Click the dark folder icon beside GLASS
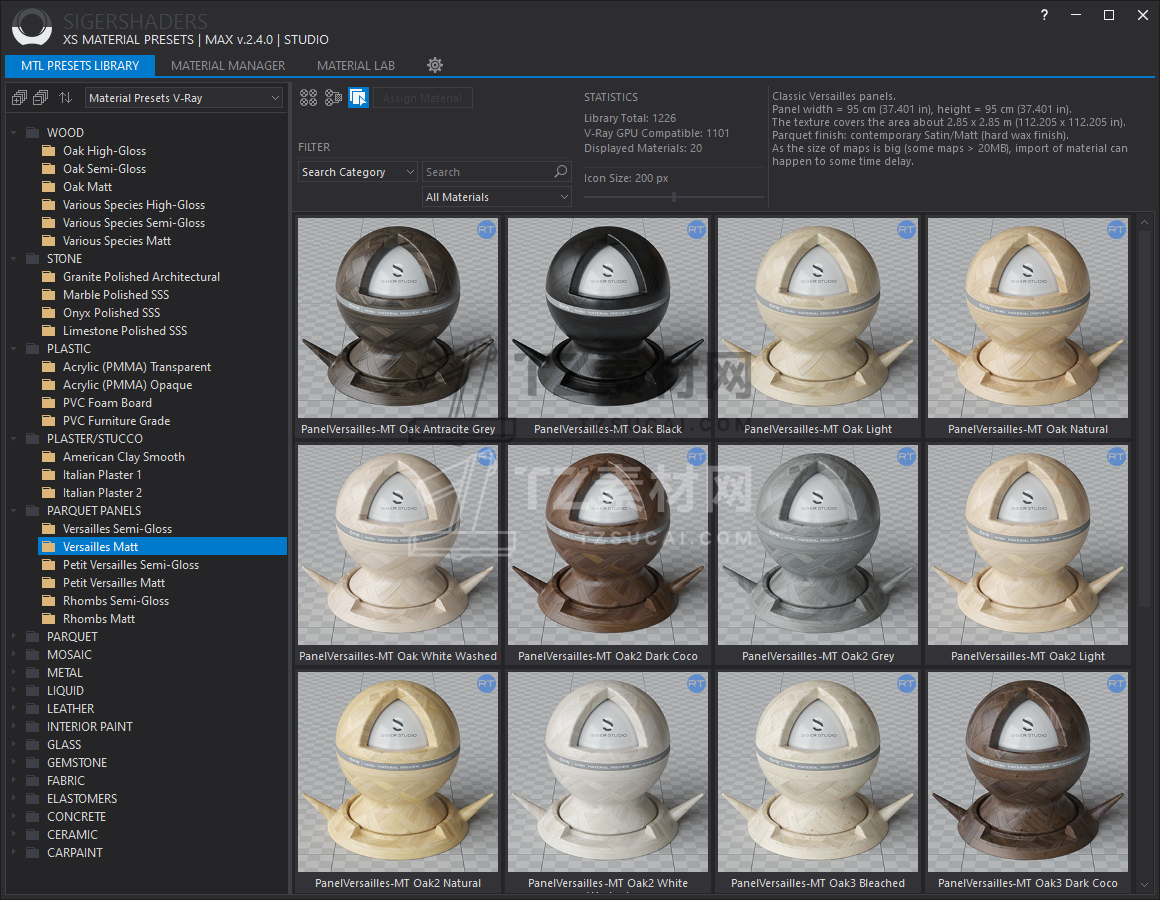 point(33,745)
